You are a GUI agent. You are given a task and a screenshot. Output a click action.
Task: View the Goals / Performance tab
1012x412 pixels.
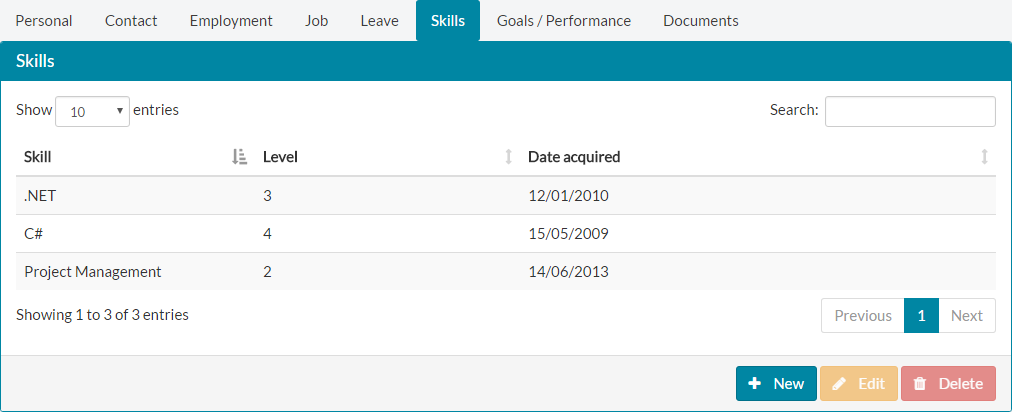coord(563,20)
